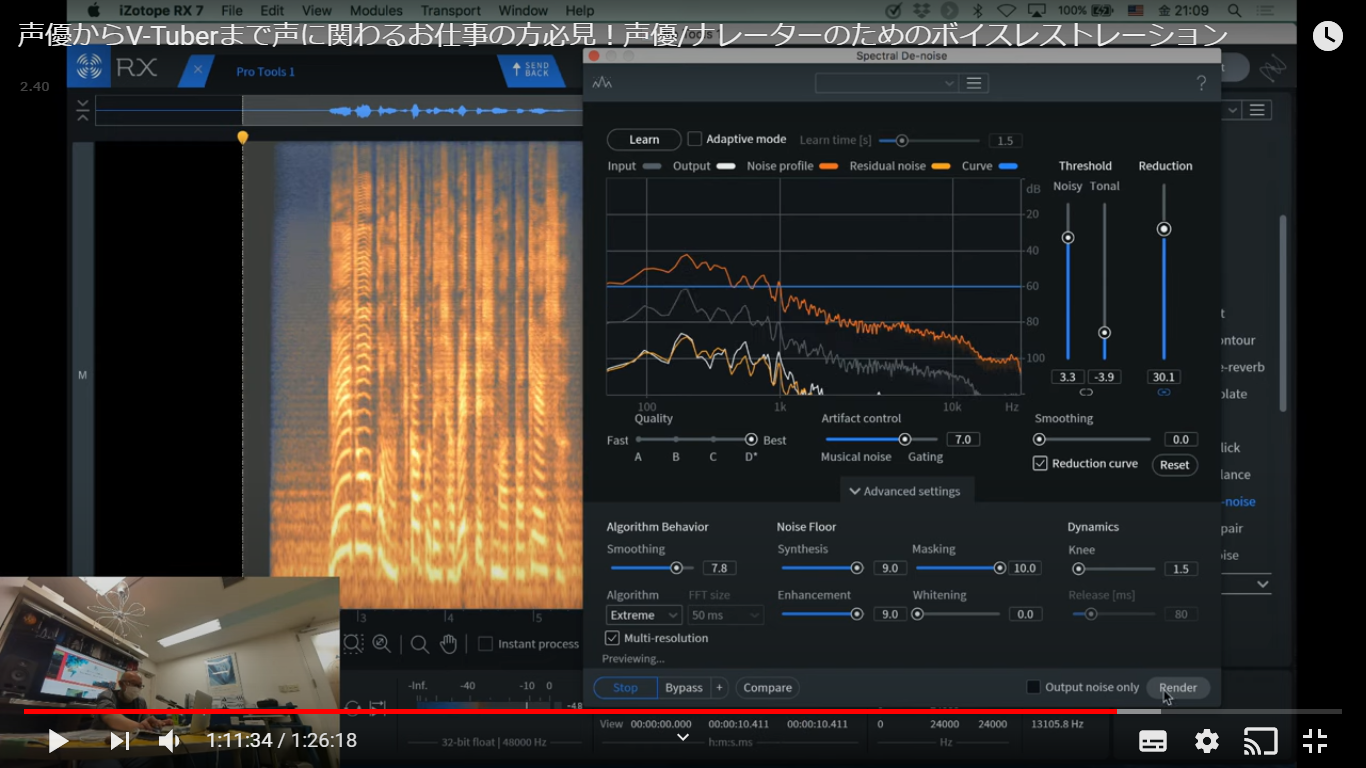Screen dimensions: 1366x768
Task: Open module filter dropdown in right panel
Action: pos(1232,110)
